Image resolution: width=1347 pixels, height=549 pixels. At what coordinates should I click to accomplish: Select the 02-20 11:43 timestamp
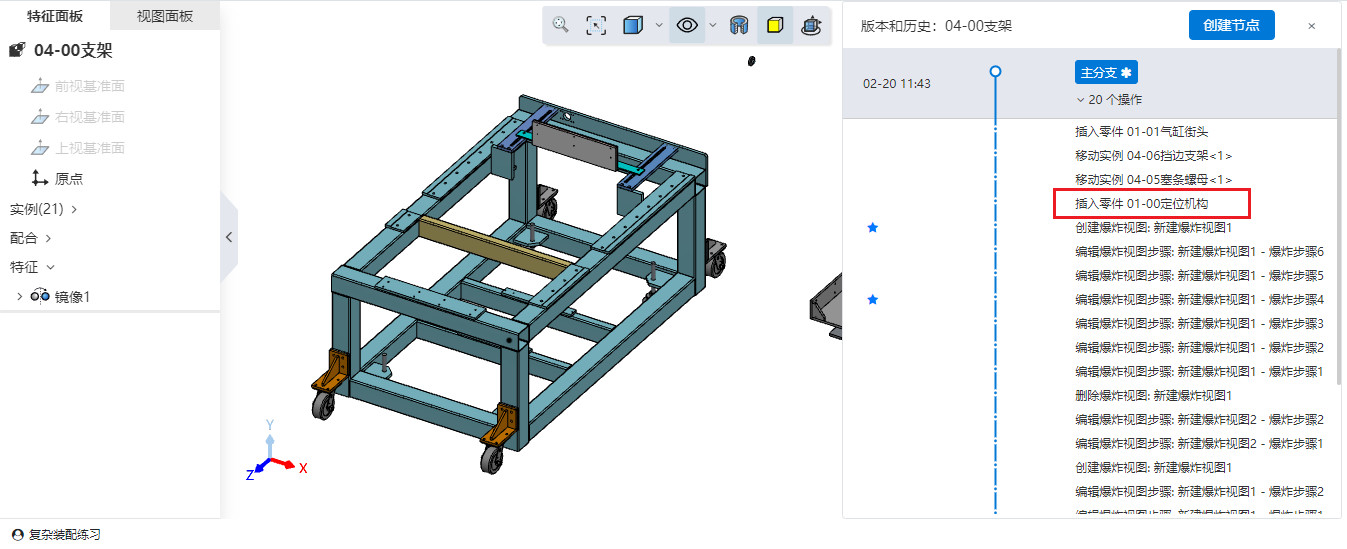(897, 84)
